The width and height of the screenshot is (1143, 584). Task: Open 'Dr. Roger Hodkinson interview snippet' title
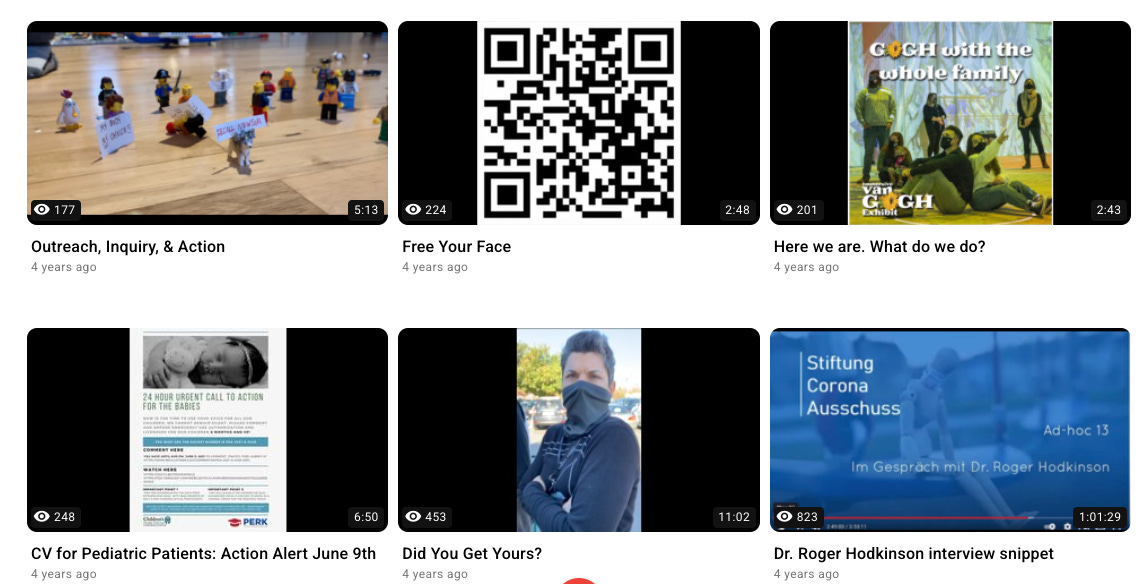tap(913, 553)
